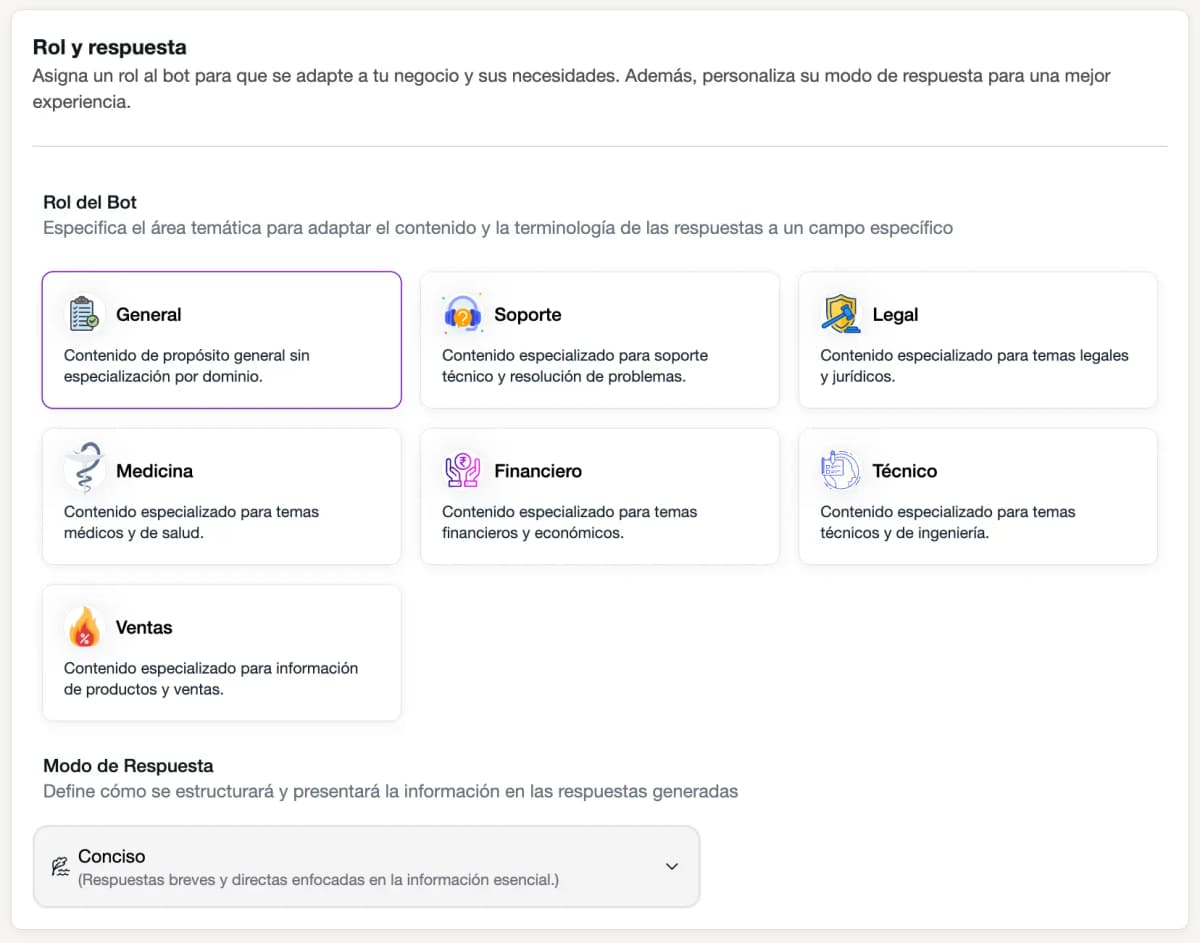Click the General role card
Image resolution: width=1200 pixels, height=943 pixels.
[222, 340]
